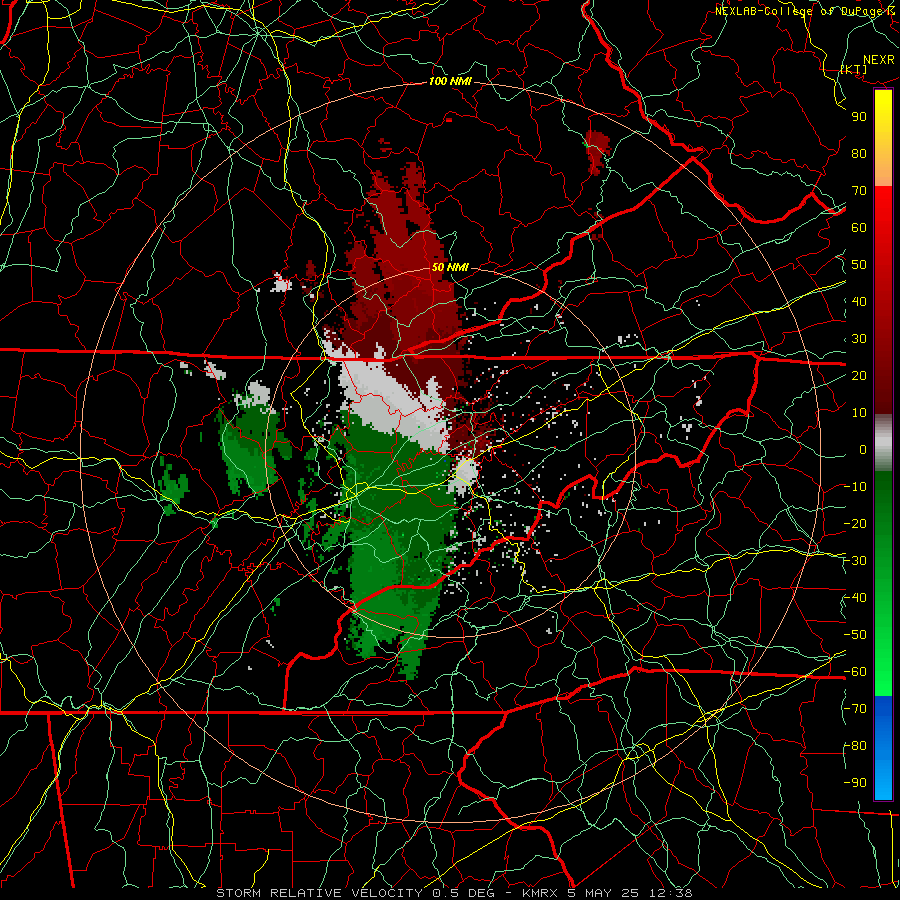Click the -60 value on velocity scale

855,672
